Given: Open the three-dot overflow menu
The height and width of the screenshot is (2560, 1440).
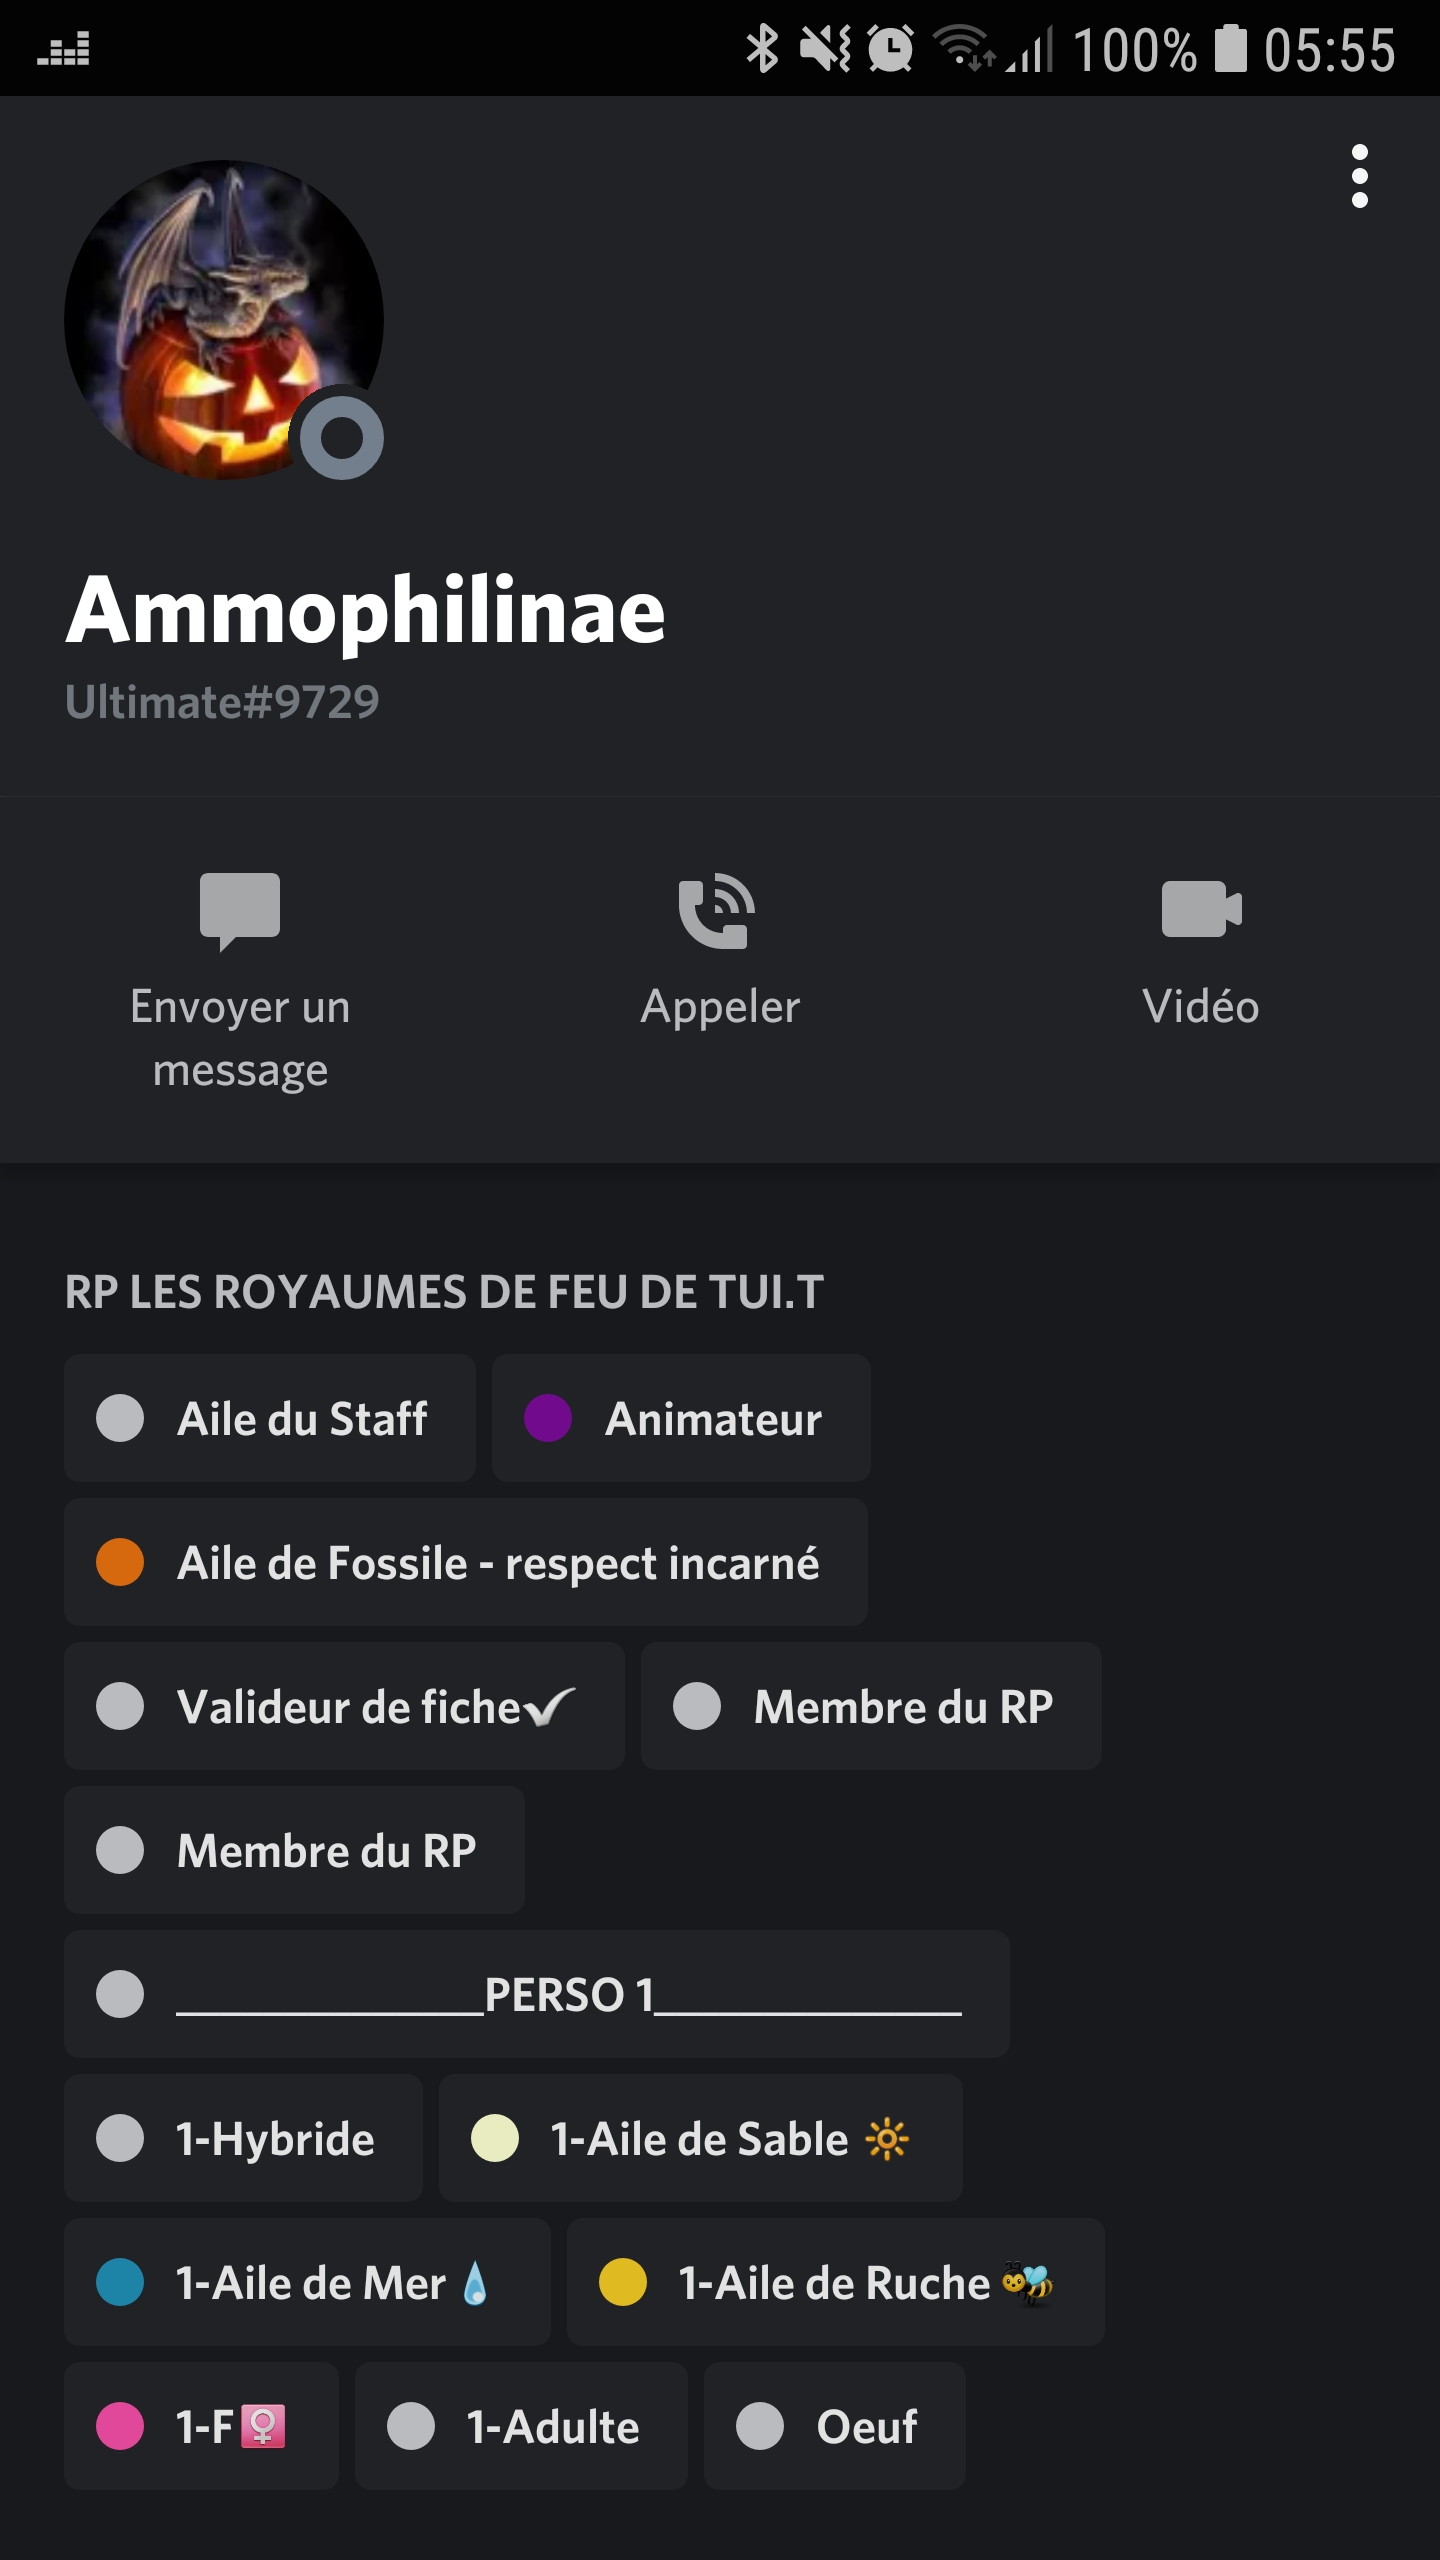Looking at the screenshot, I should coord(1359,176).
